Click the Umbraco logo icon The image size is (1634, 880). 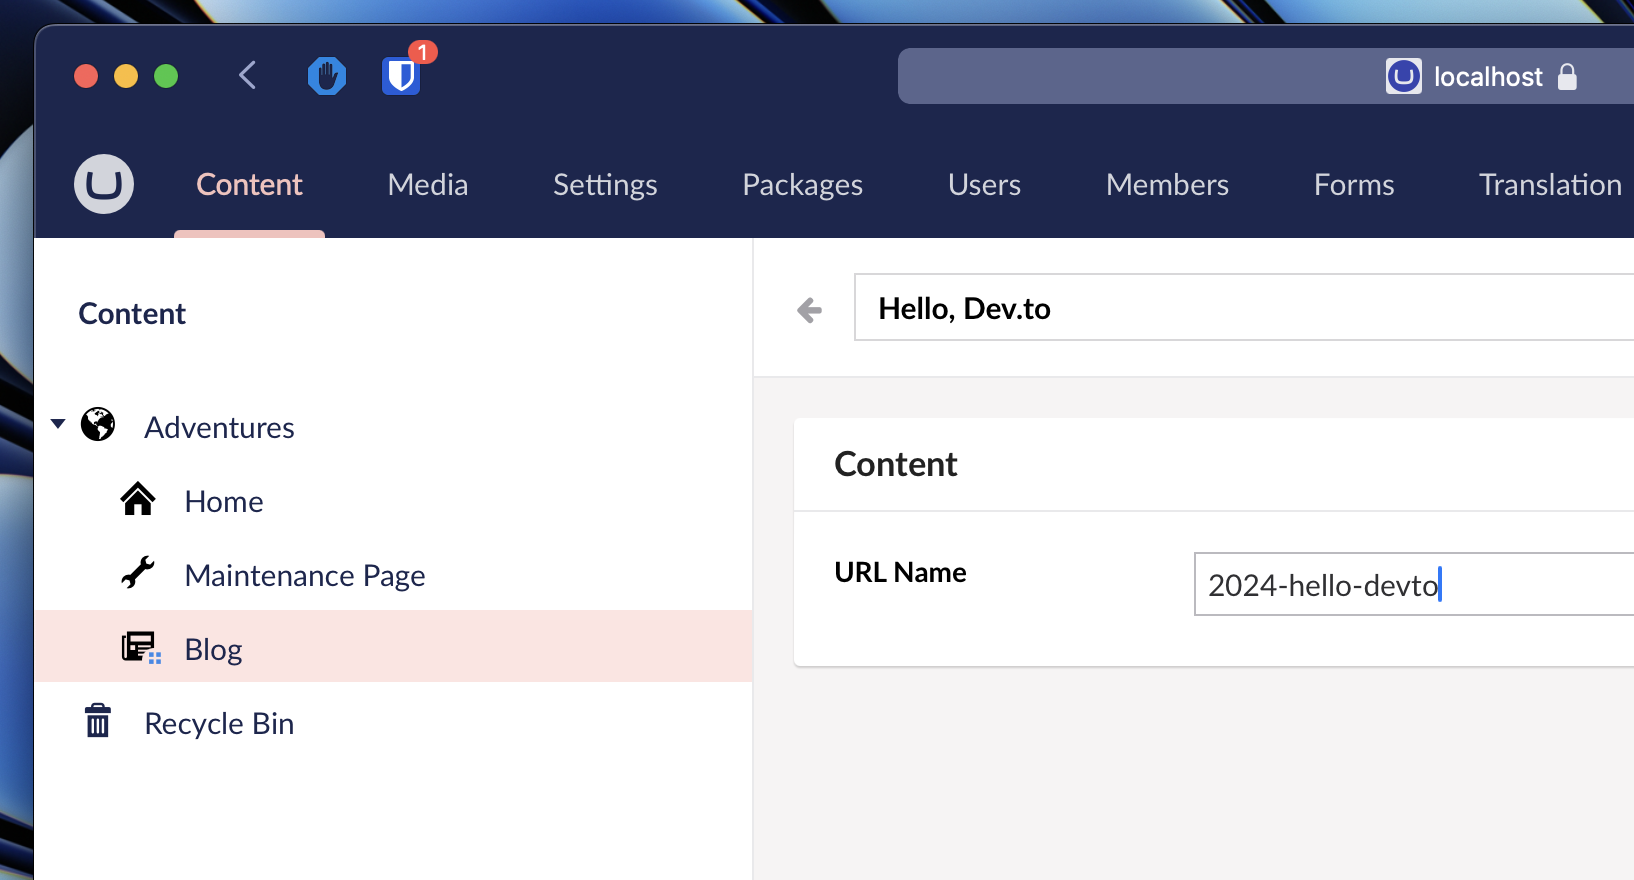point(104,184)
